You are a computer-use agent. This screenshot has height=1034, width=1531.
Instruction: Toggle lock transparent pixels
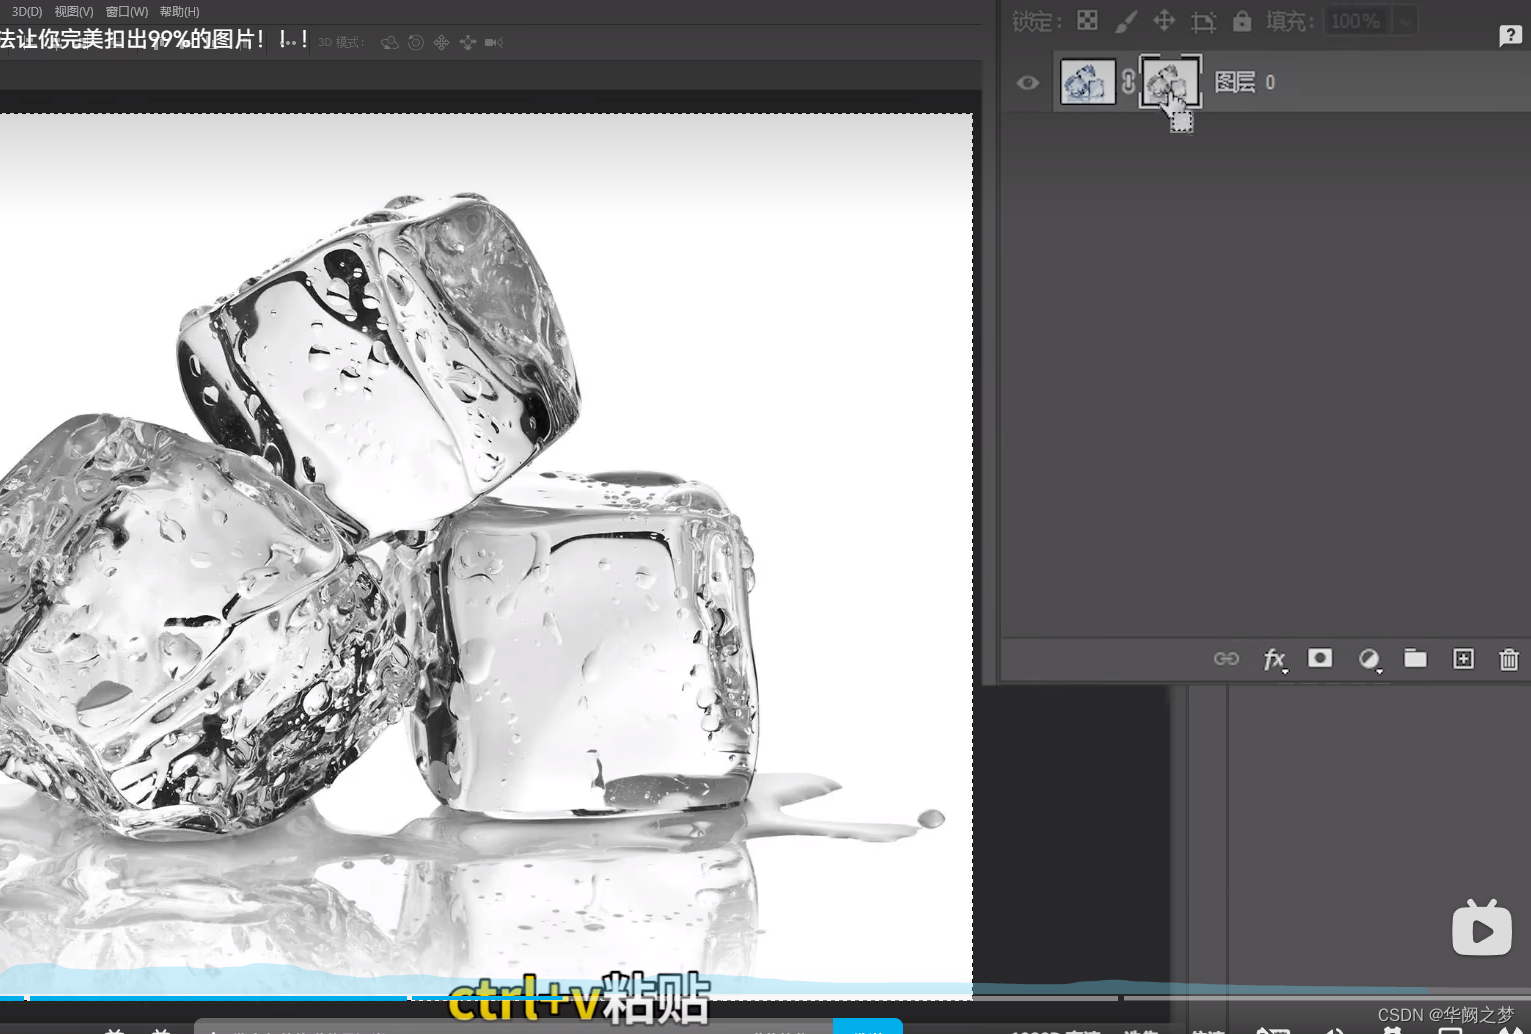pos(1087,20)
